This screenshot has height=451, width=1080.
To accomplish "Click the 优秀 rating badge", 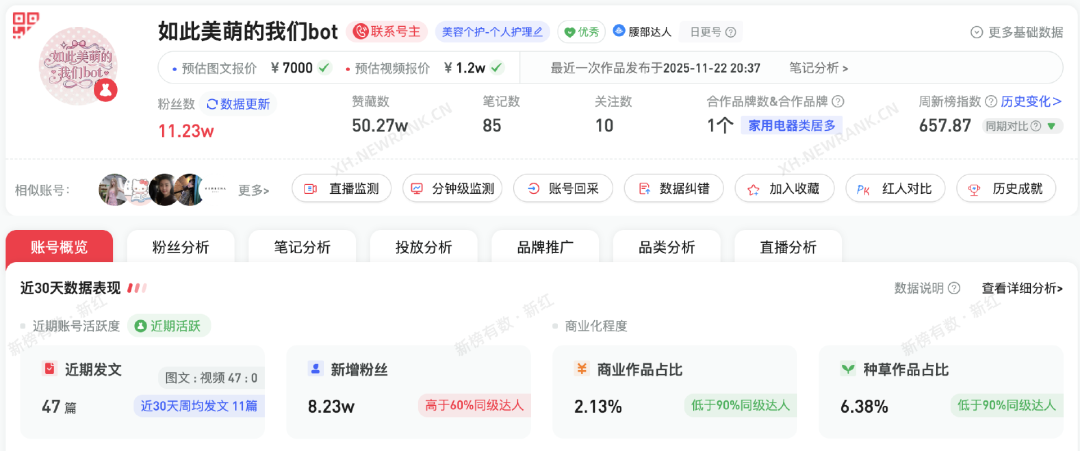I will (581, 32).
